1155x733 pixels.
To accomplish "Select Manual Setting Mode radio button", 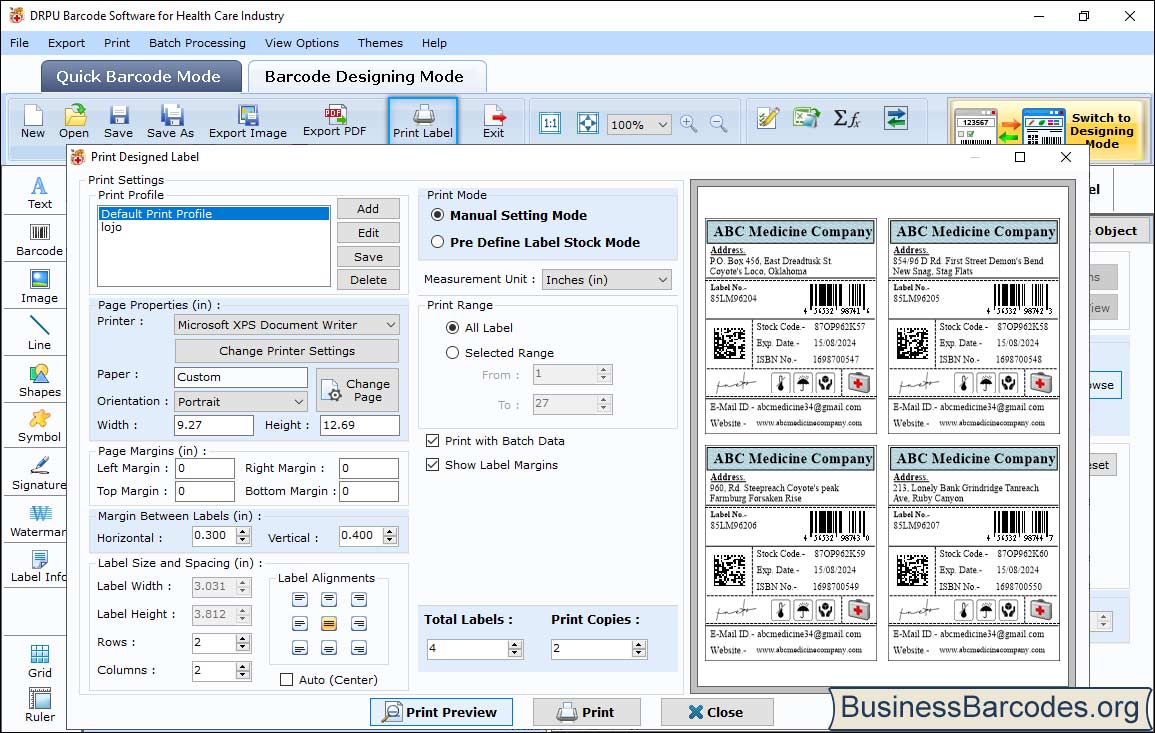I will [x=438, y=215].
